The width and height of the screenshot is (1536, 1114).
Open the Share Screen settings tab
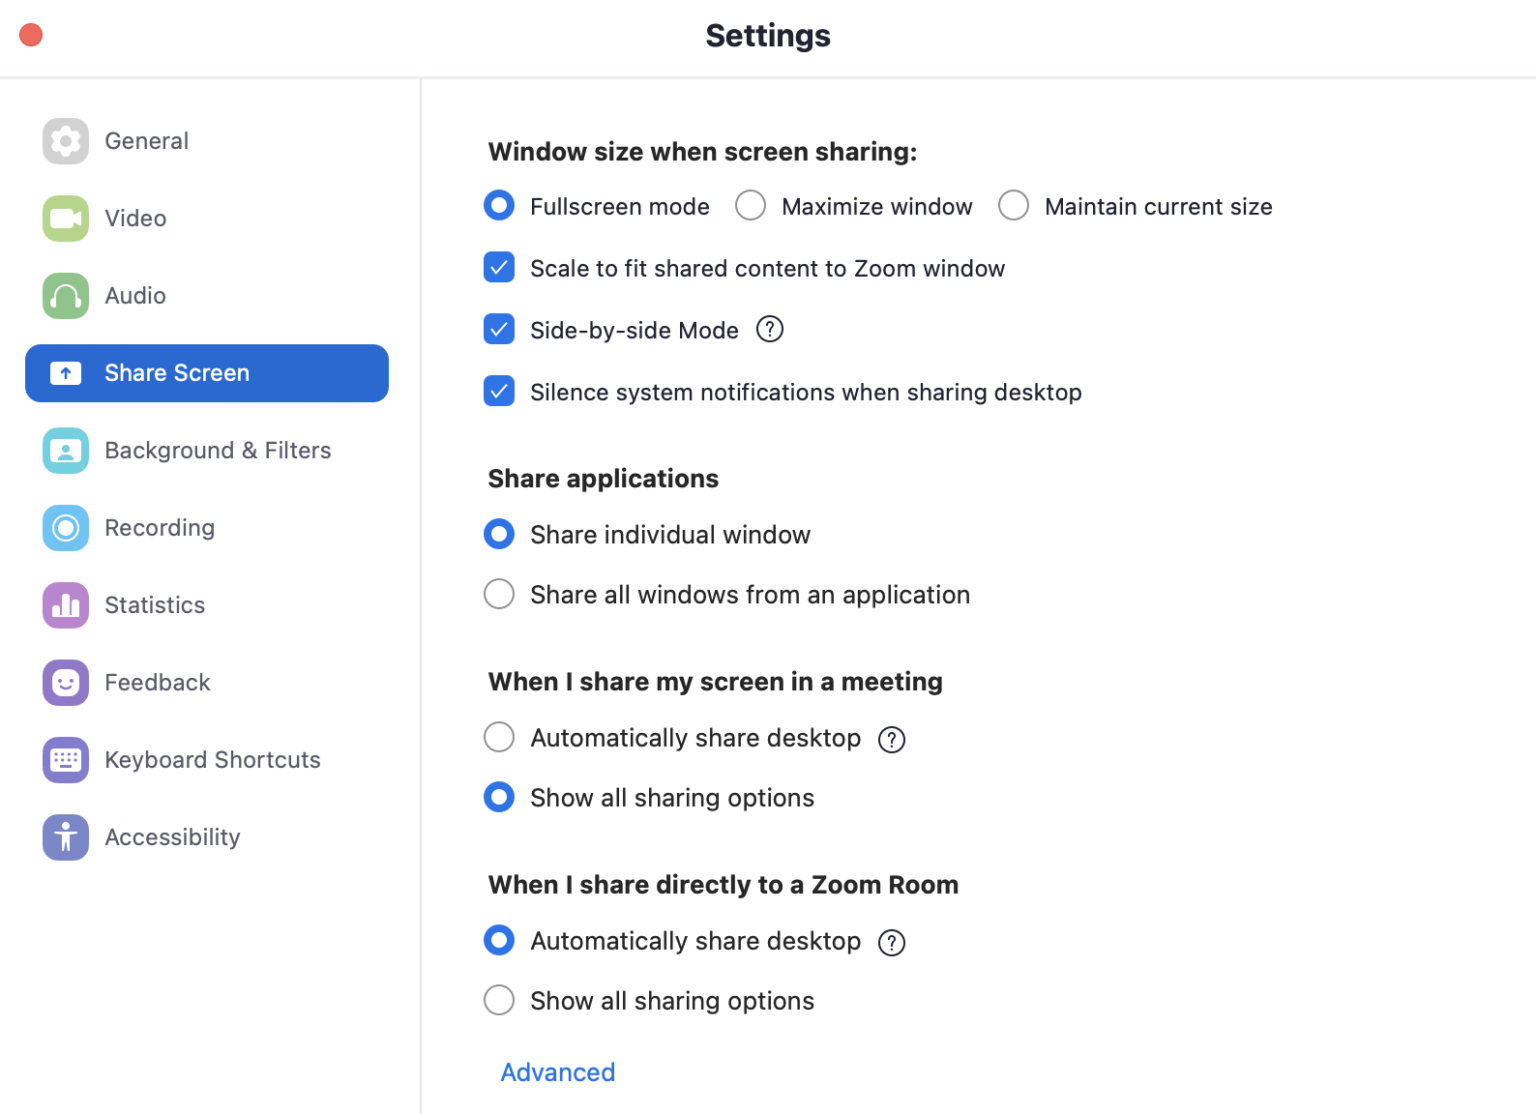[x=207, y=373]
